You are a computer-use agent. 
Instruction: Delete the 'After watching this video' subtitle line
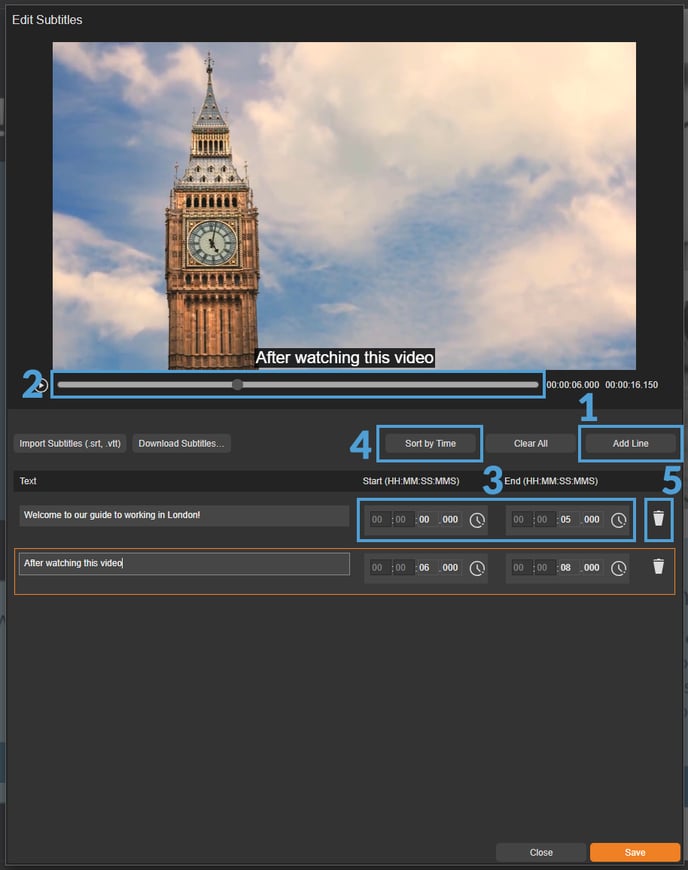click(x=658, y=567)
